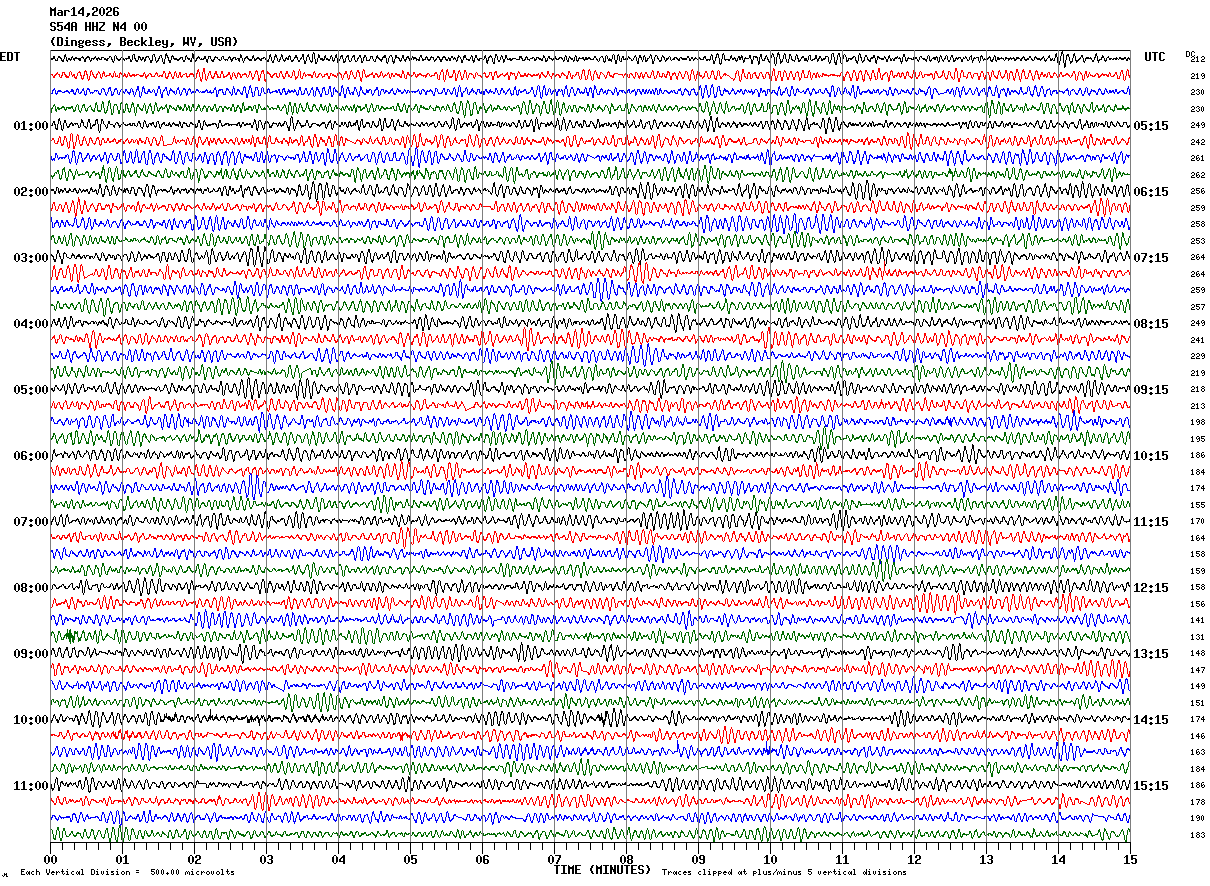This screenshot has height=886, width=1210.
Task: Click minute tick 14 on the time axis
Action: tap(1058, 859)
